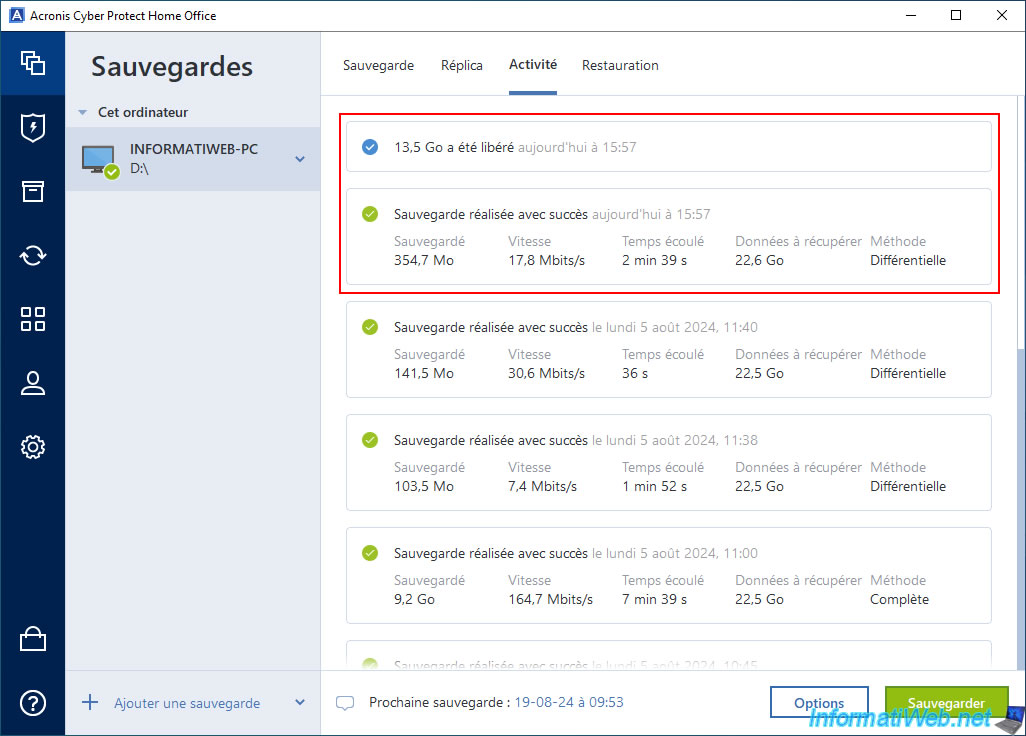Switch to the Réplica tab

(461, 65)
